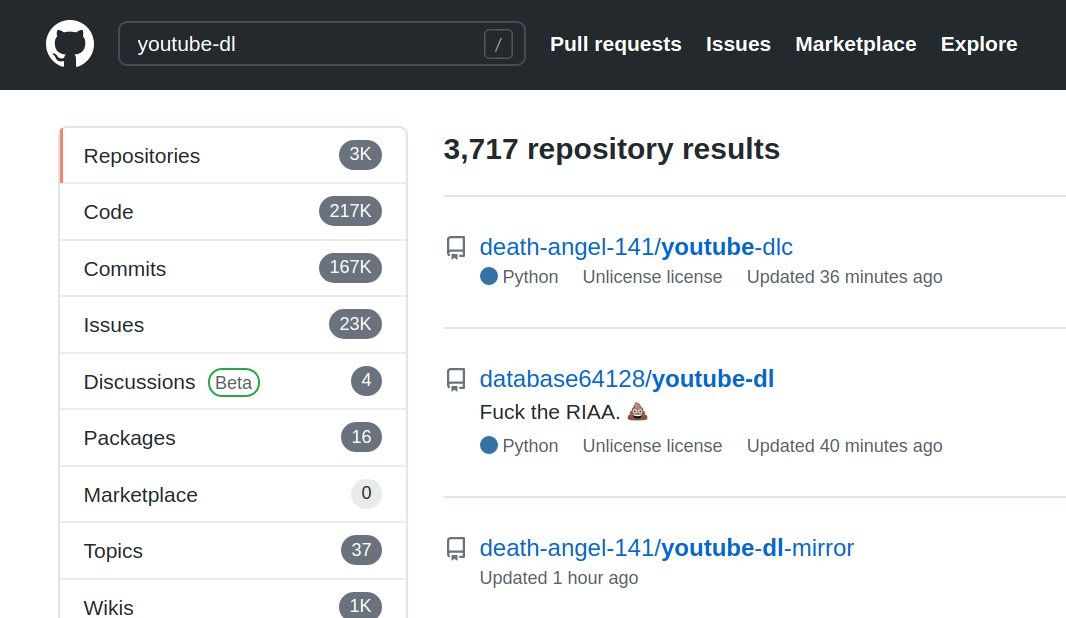The width and height of the screenshot is (1066, 618).
Task: Select the Code results filter
Action: pyautogui.click(x=233, y=211)
